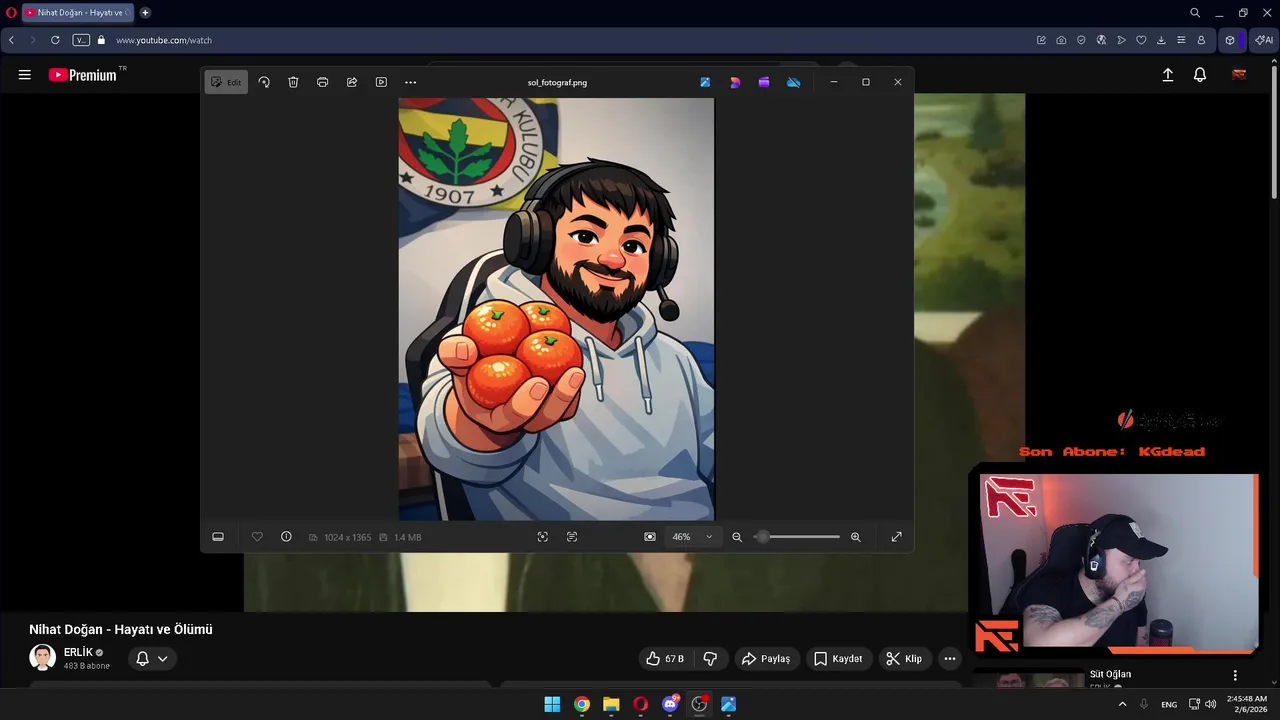Start slideshow in Photos viewer
Viewport: 1280px width, 720px height.
(381, 82)
